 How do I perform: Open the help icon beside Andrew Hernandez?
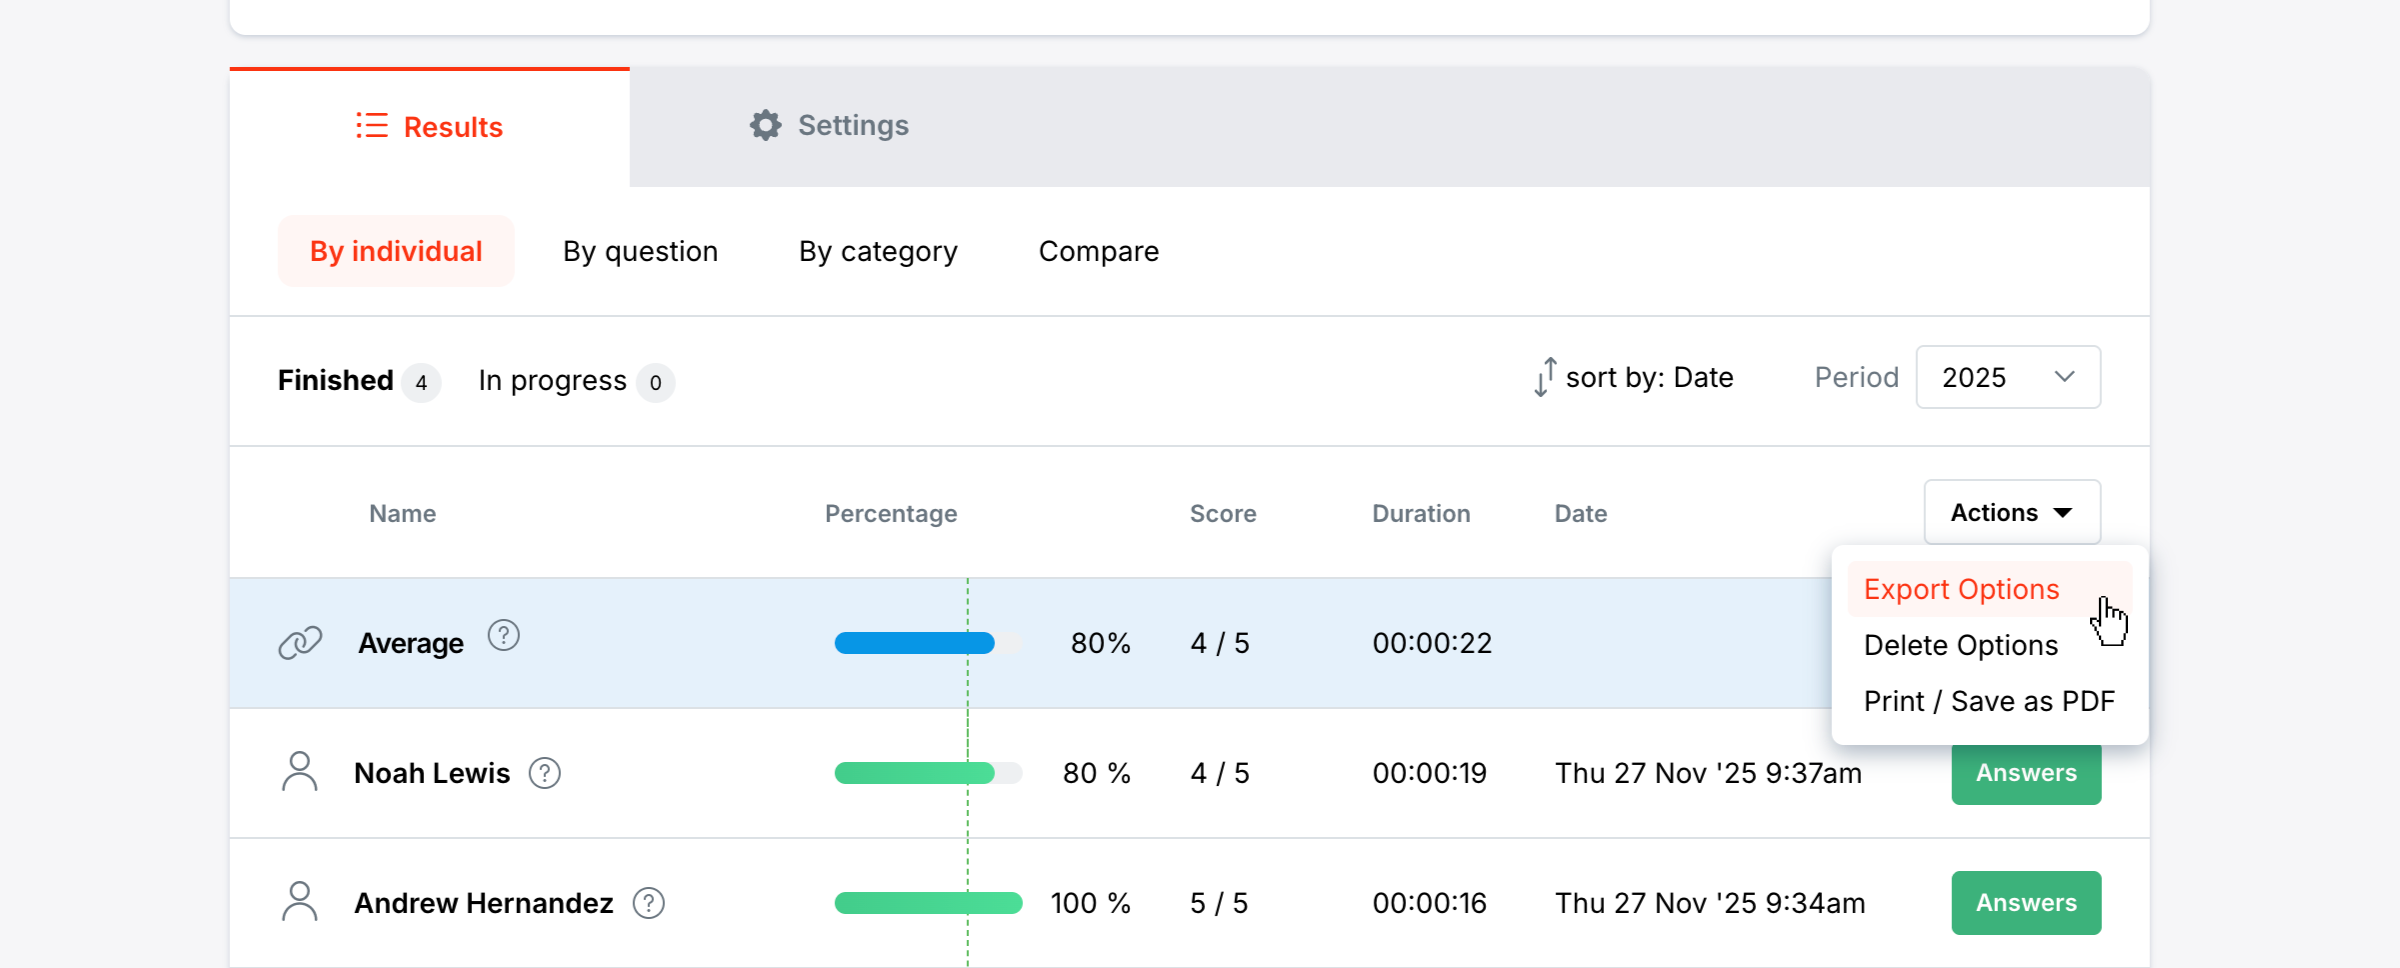click(x=649, y=903)
